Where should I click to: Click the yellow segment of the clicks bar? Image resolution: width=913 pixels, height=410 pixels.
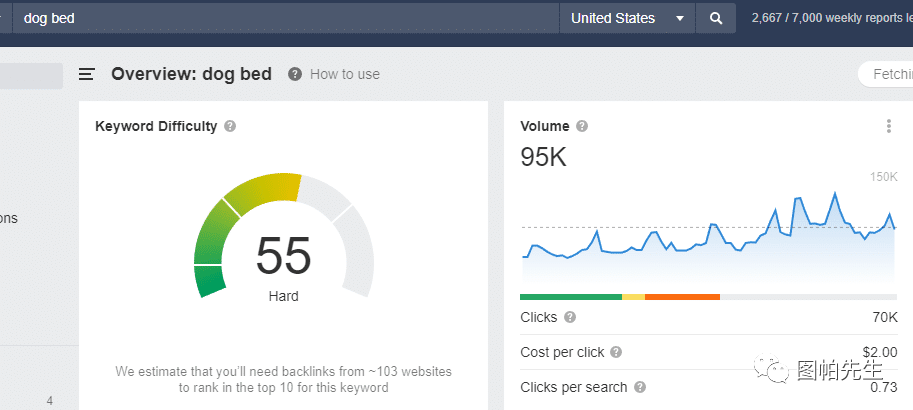(x=633, y=297)
